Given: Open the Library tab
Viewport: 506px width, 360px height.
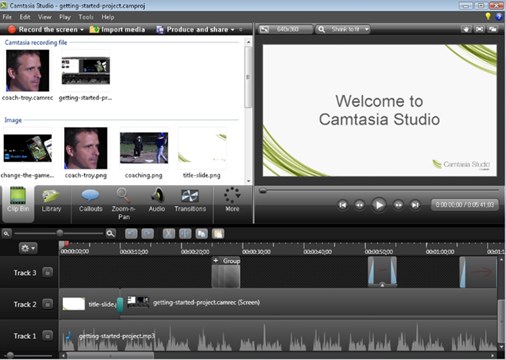Looking at the screenshot, I should click(51, 201).
